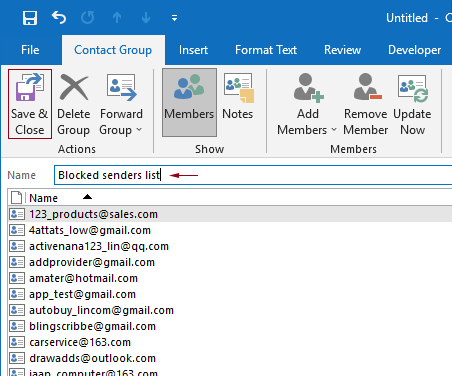Go to next item with down arrow
Image resolution: width=452 pixels, height=376 pixels.
(146, 18)
